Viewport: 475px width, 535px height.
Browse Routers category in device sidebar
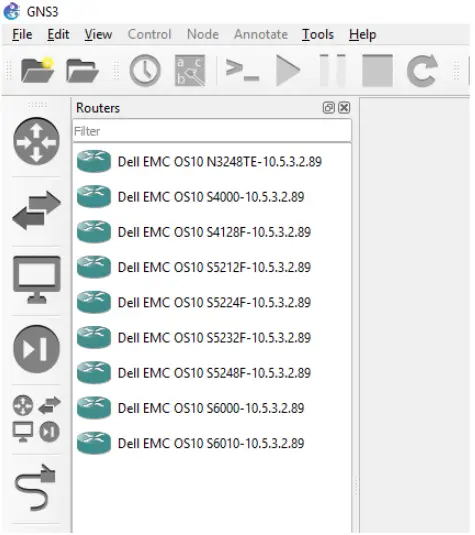click(x=37, y=141)
